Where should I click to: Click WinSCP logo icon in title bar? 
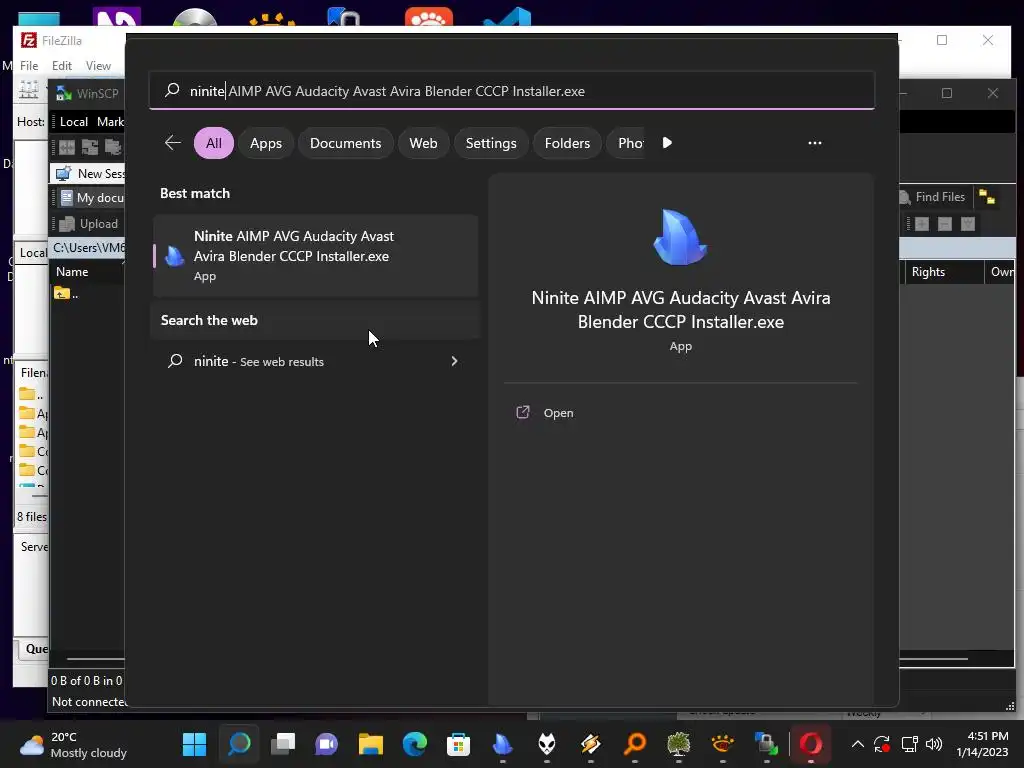[63, 93]
